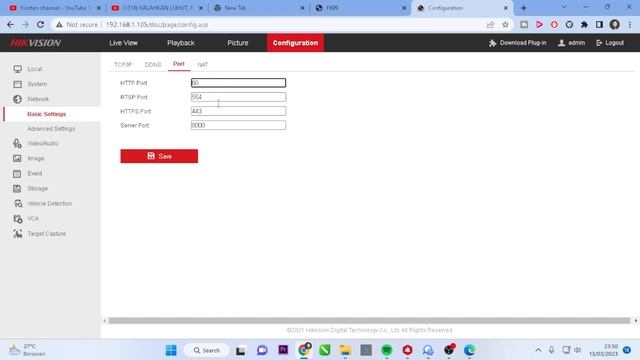Open File Explorer from the taskbar

[x=345, y=350]
